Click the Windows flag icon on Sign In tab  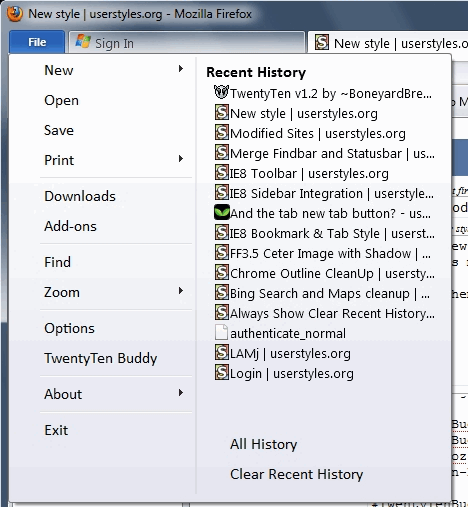pos(83,42)
